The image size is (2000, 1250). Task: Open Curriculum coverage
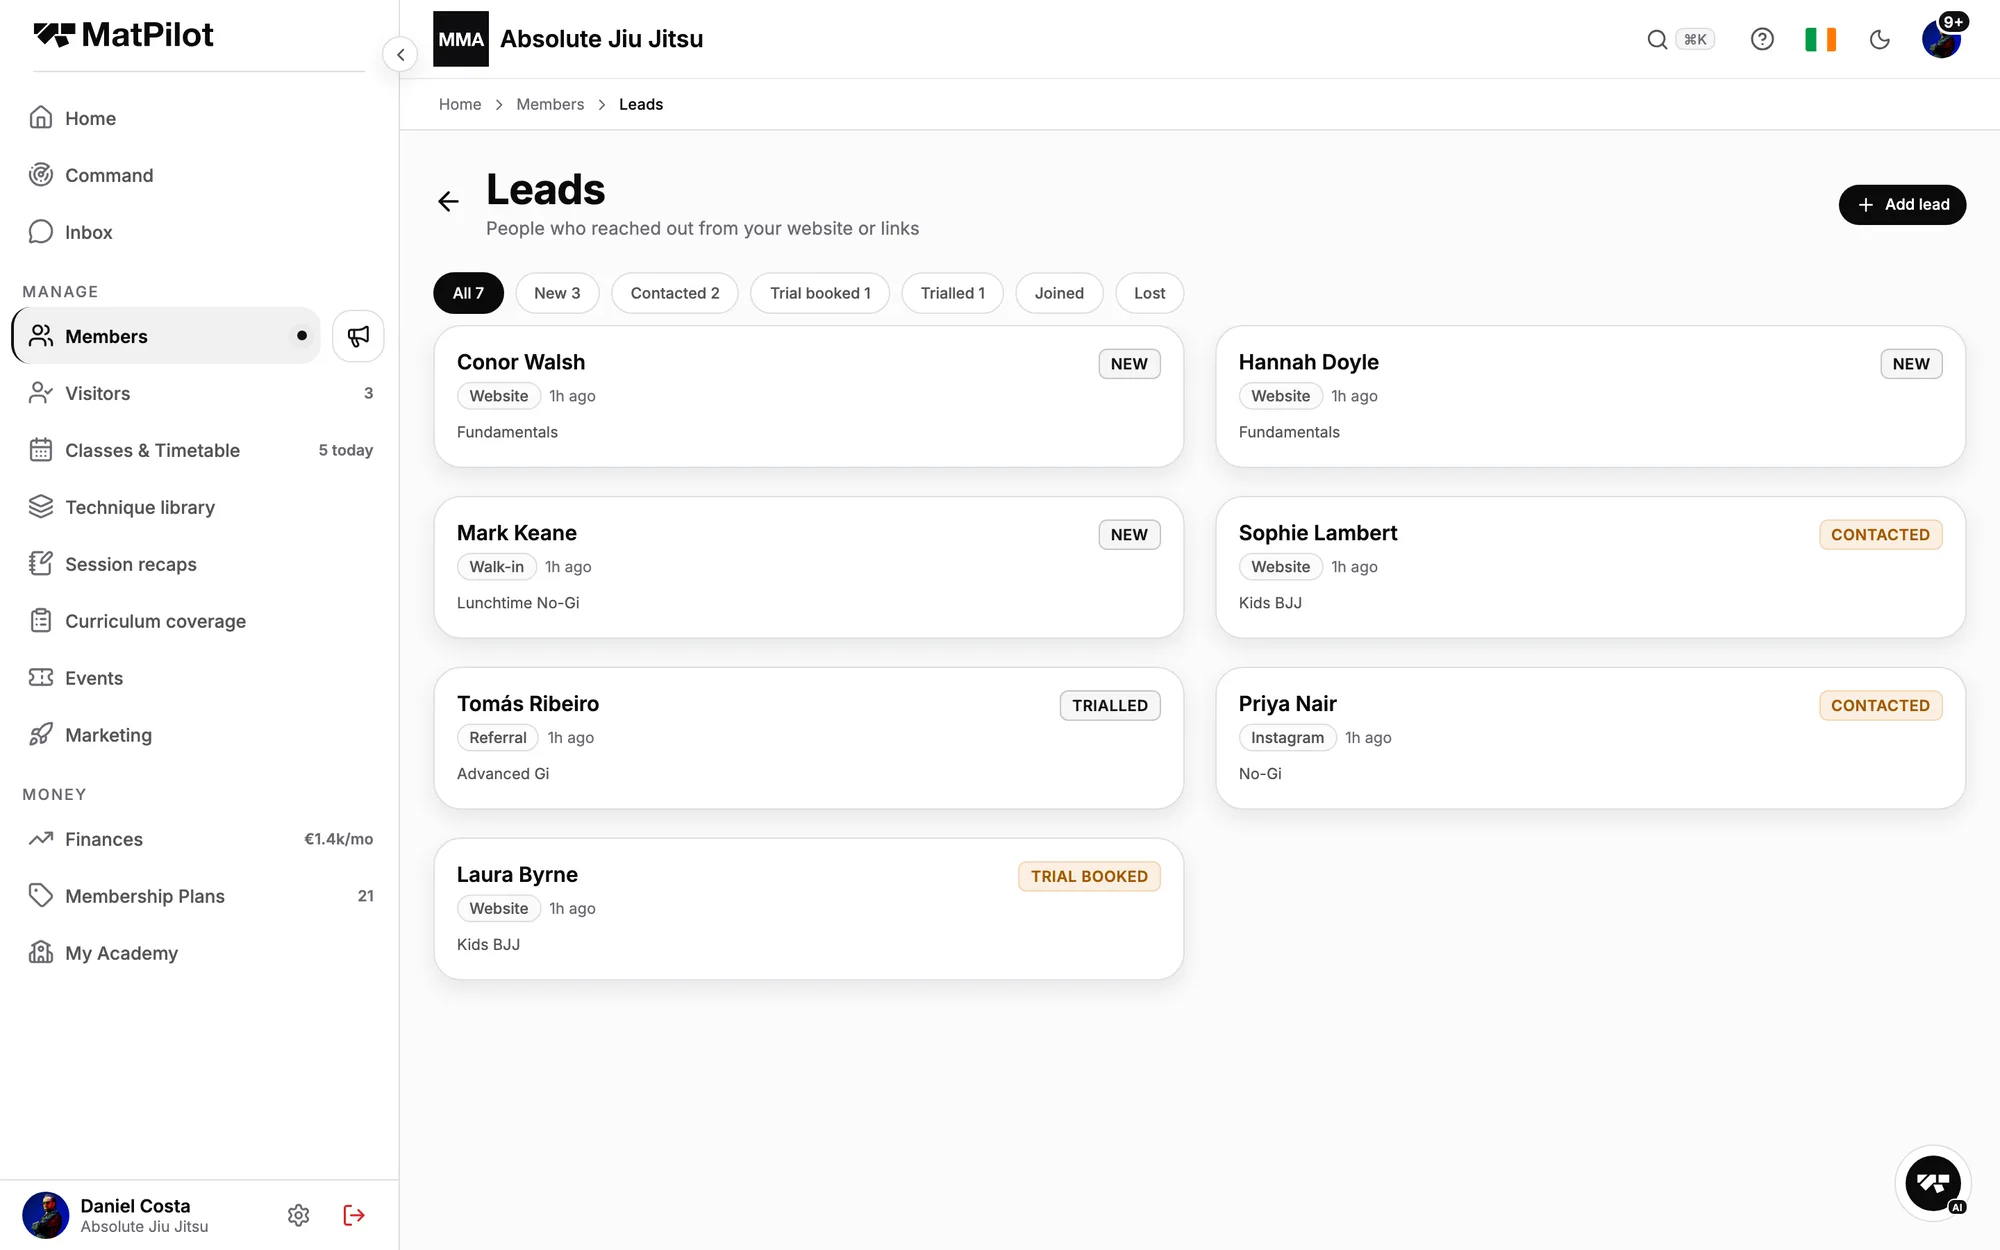198,621
